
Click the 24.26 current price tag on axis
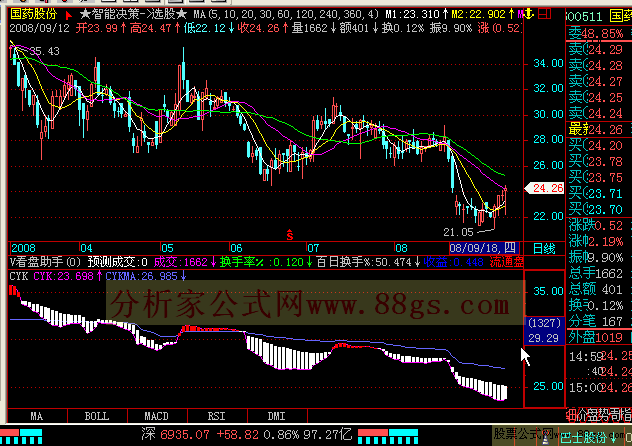tap(545, 188)
